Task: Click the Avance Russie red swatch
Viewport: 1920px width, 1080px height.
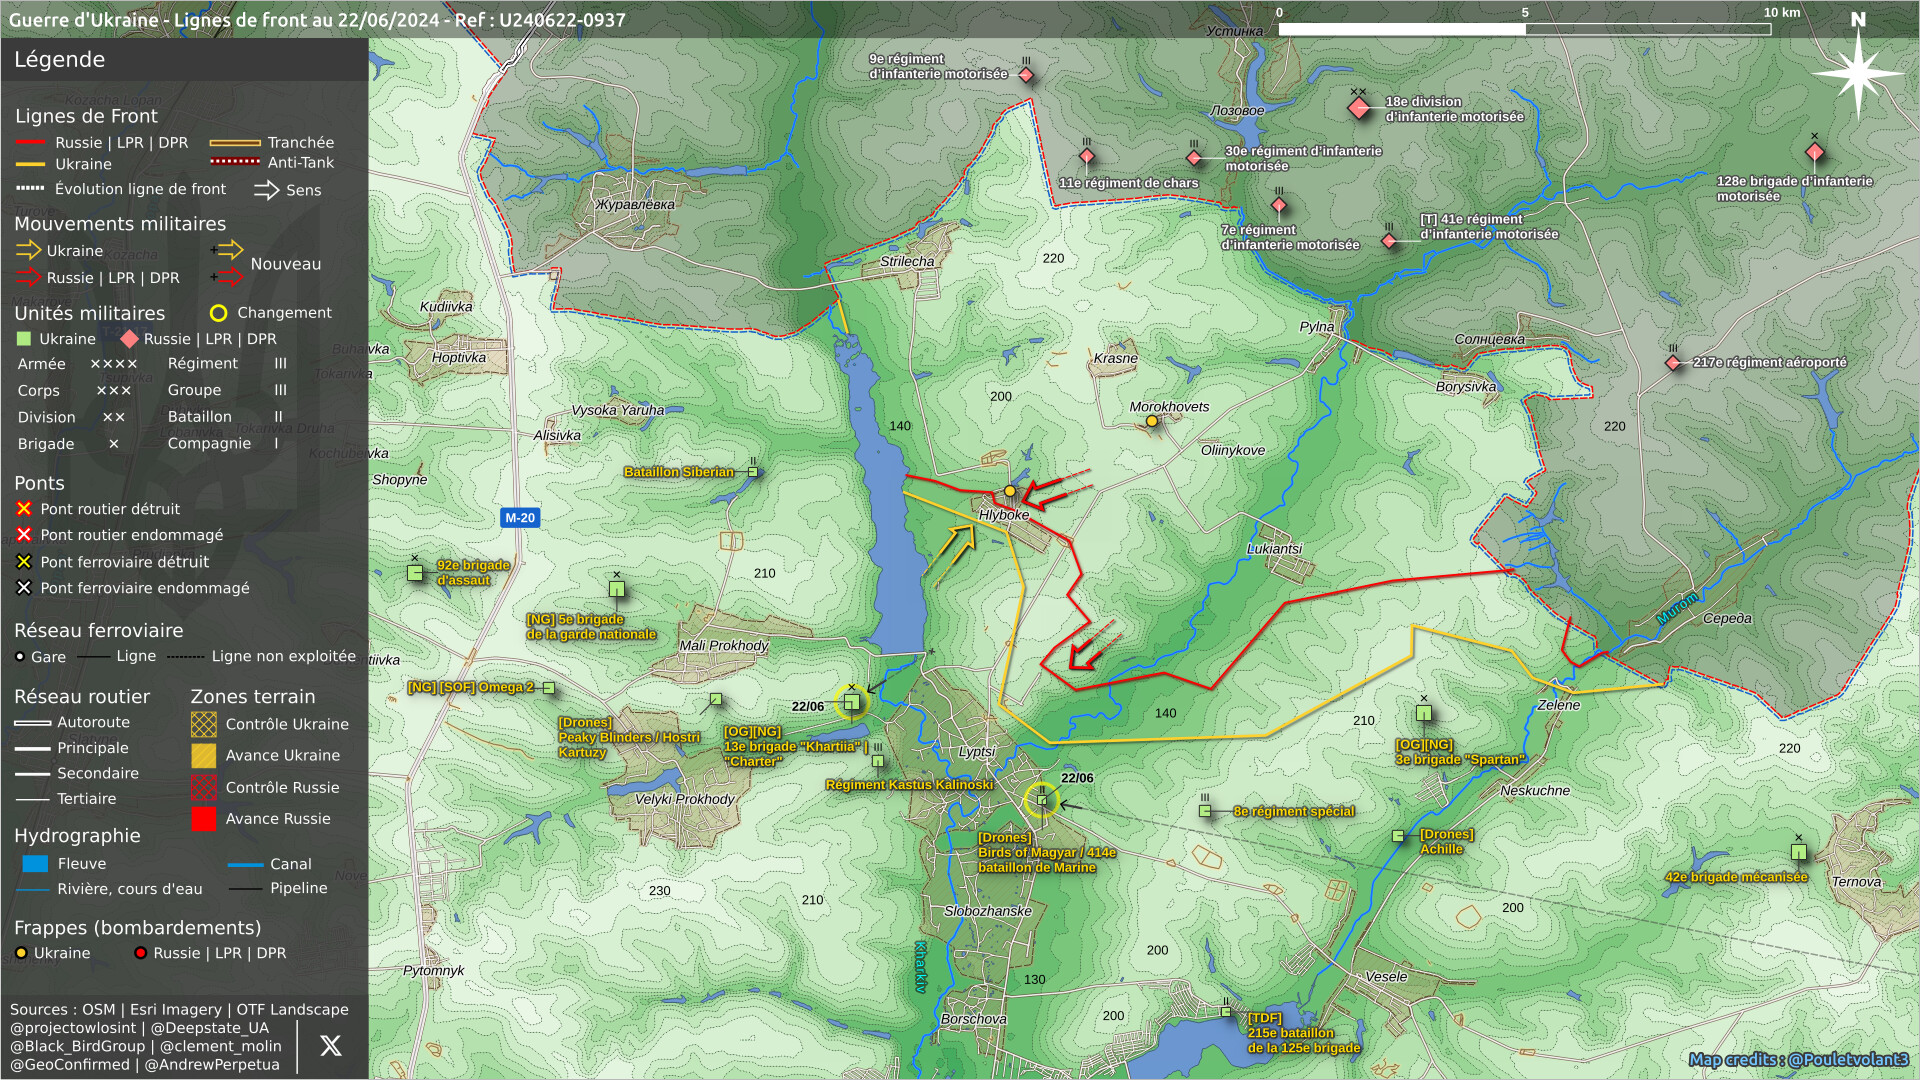Action: (204, 819)
